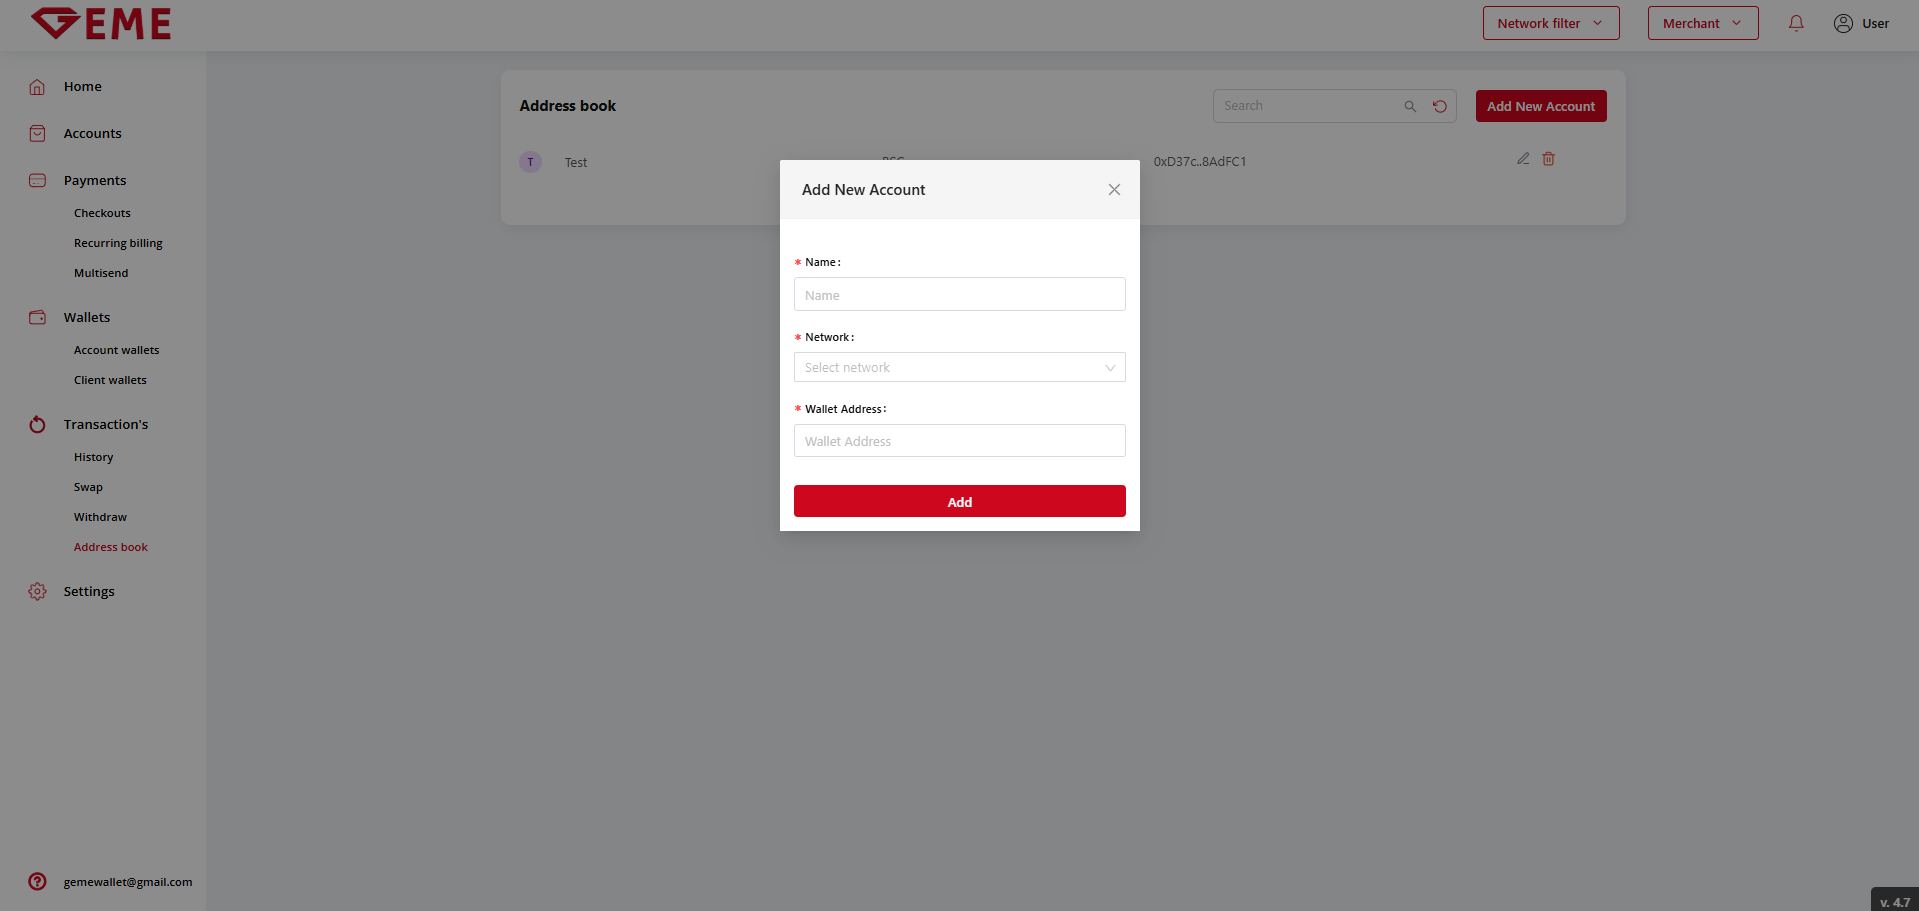Click the notification bell icon
This screenshot has height=911, width=1919.
(1796, 23)
